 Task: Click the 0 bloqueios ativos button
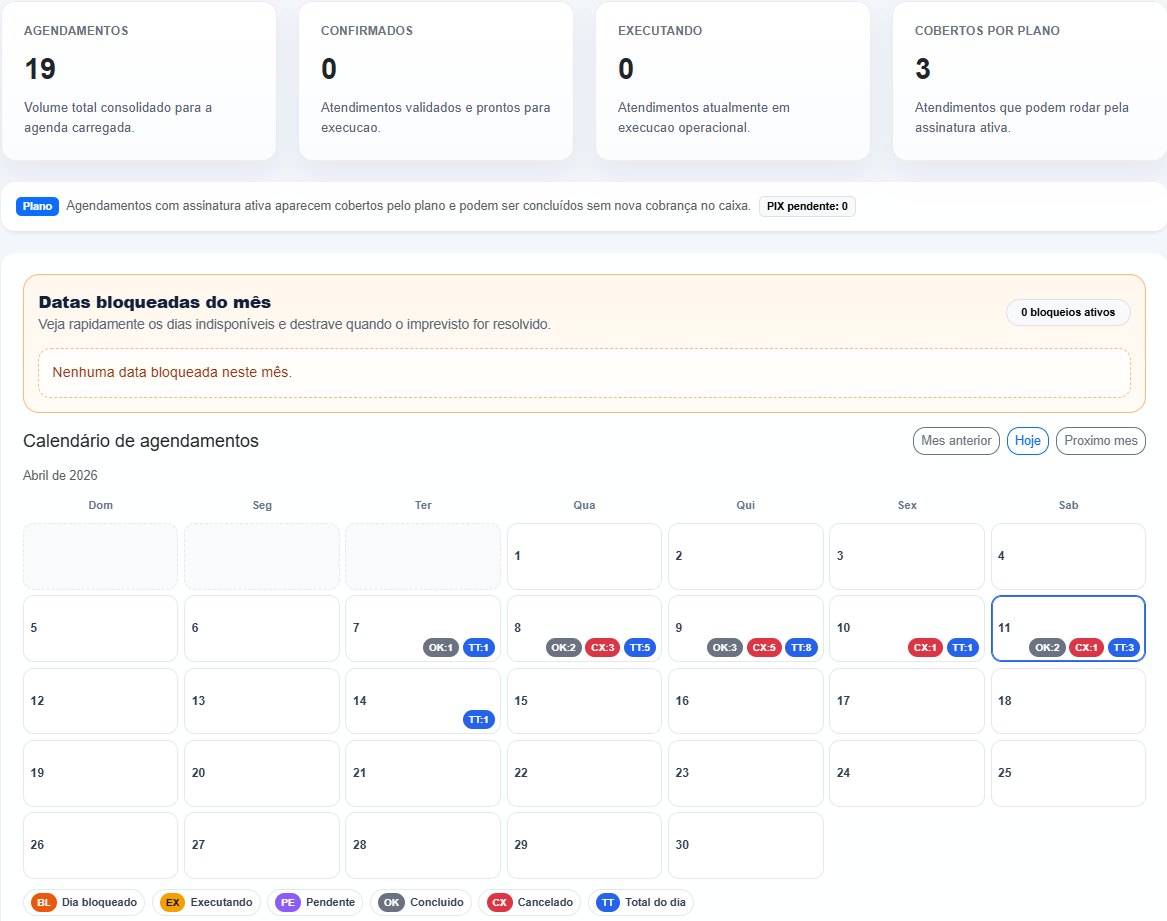[1068, 312]
